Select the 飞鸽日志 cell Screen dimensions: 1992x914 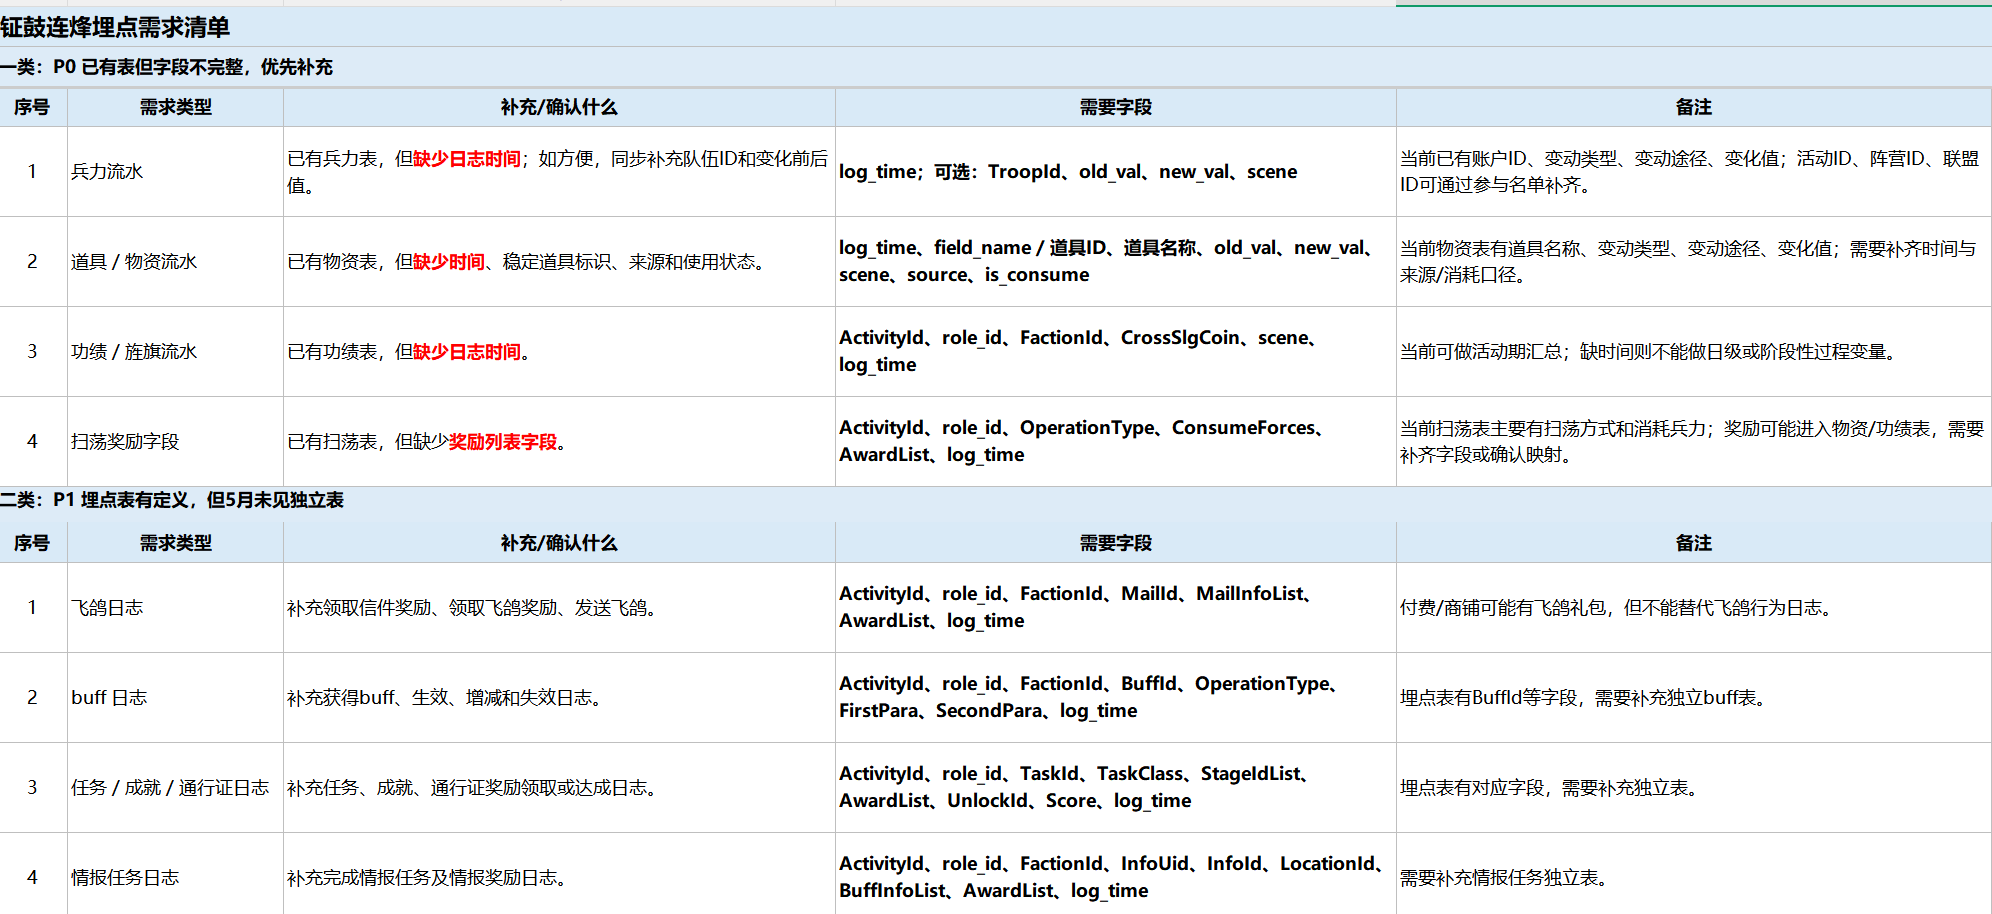[x=176, y=608]
